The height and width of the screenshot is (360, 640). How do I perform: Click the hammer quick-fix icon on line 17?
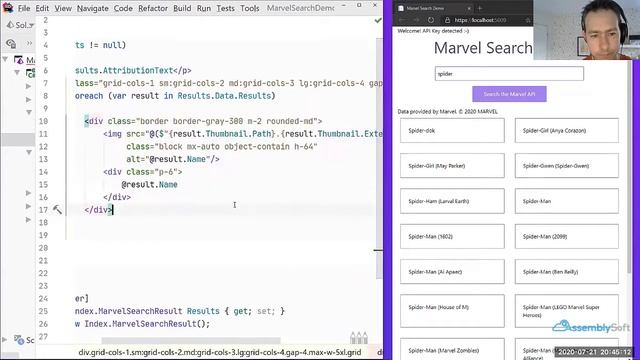click(57, 210)
